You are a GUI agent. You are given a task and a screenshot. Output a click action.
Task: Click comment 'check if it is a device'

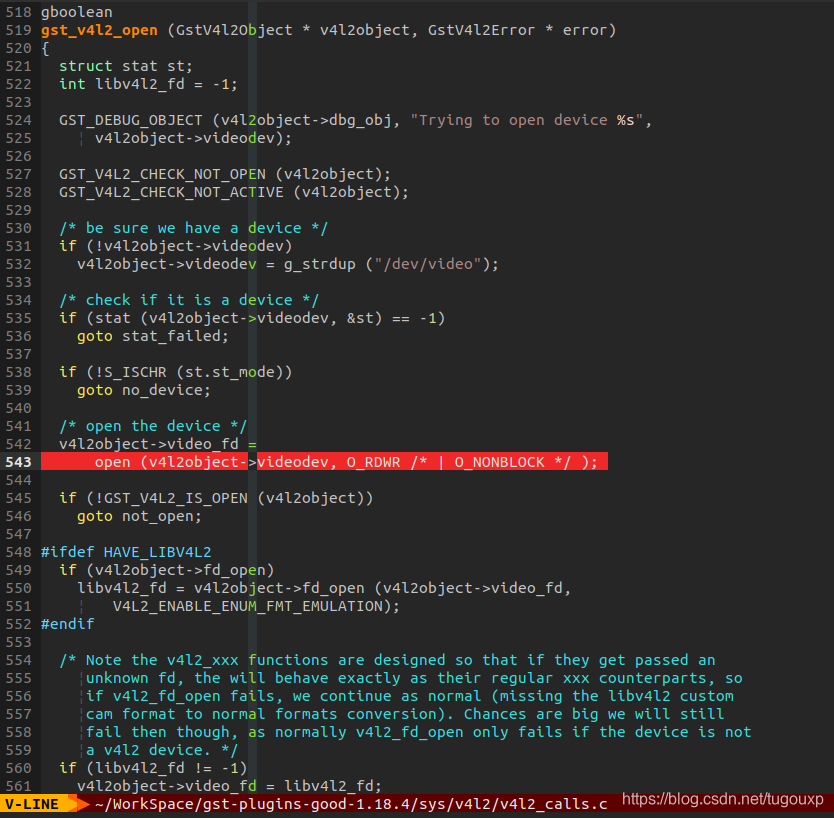point(189,300)
